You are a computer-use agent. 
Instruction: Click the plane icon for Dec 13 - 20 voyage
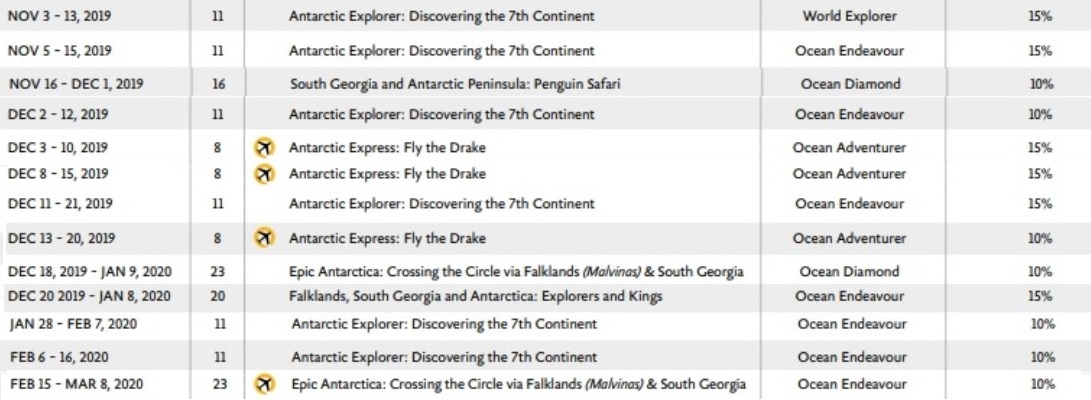tap(263, 239)
